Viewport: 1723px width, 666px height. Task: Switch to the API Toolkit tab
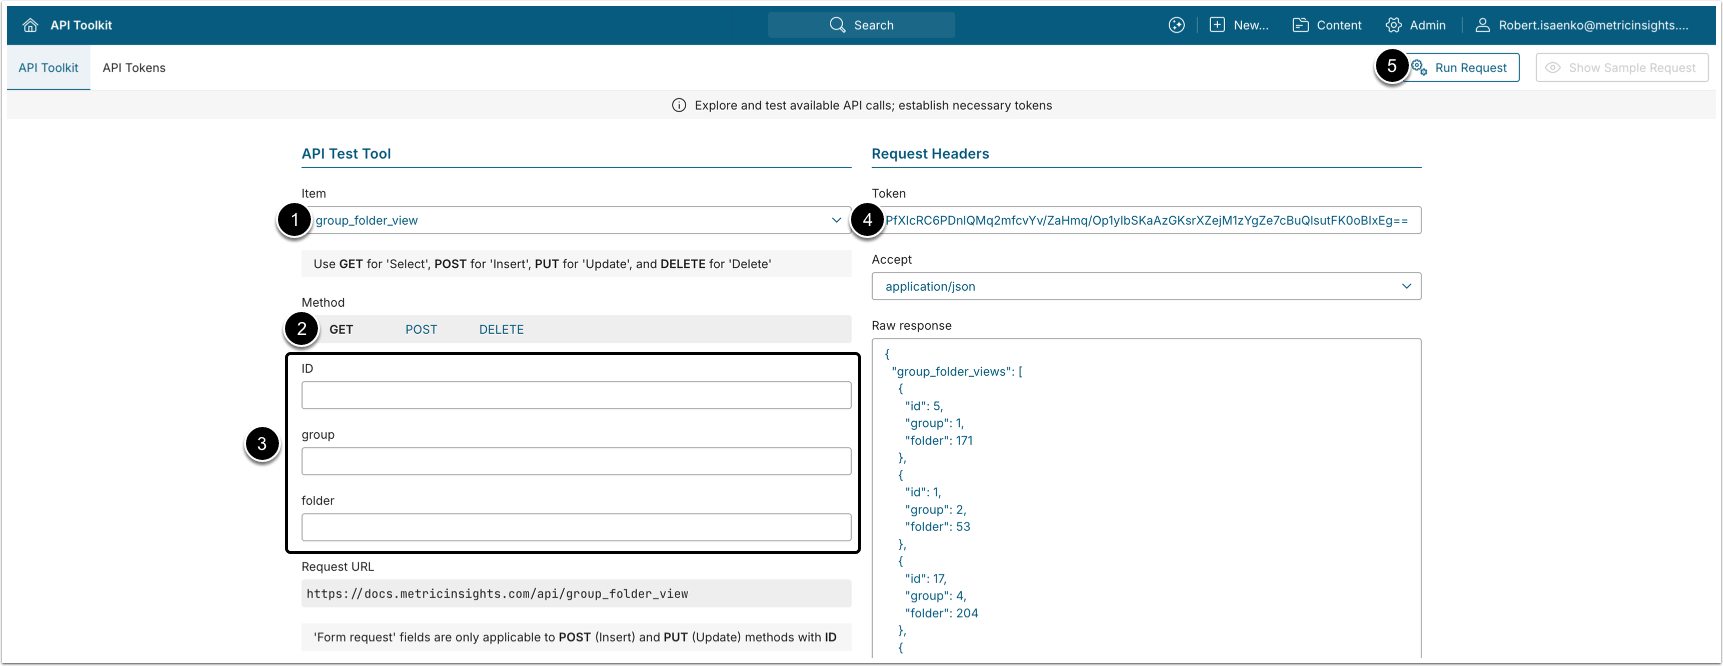tap(48, 68)
